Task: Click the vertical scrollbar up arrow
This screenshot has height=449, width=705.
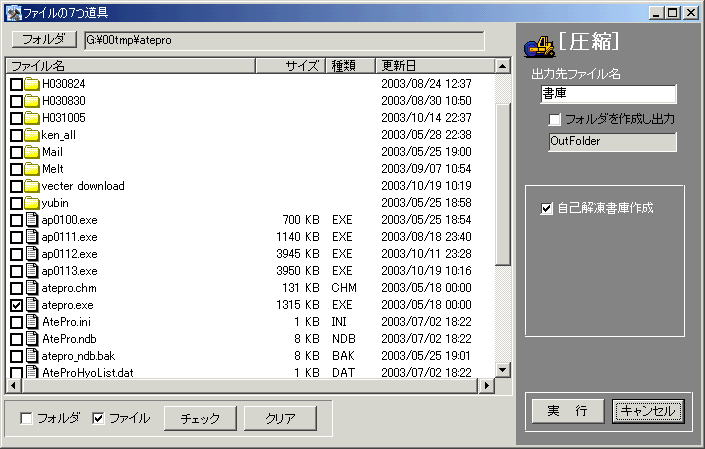Action: [502, 66]
